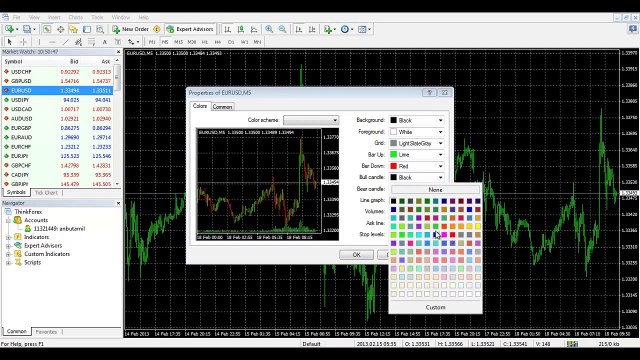The image size is (640, 360).
Task: Expand the Custom Indicators node in Navigator
Action: point(8,254)
